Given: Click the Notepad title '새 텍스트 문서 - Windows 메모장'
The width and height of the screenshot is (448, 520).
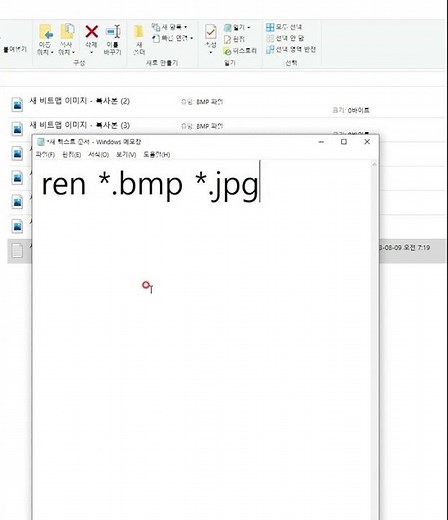Looking at the screenshot, I should [94, 142].
